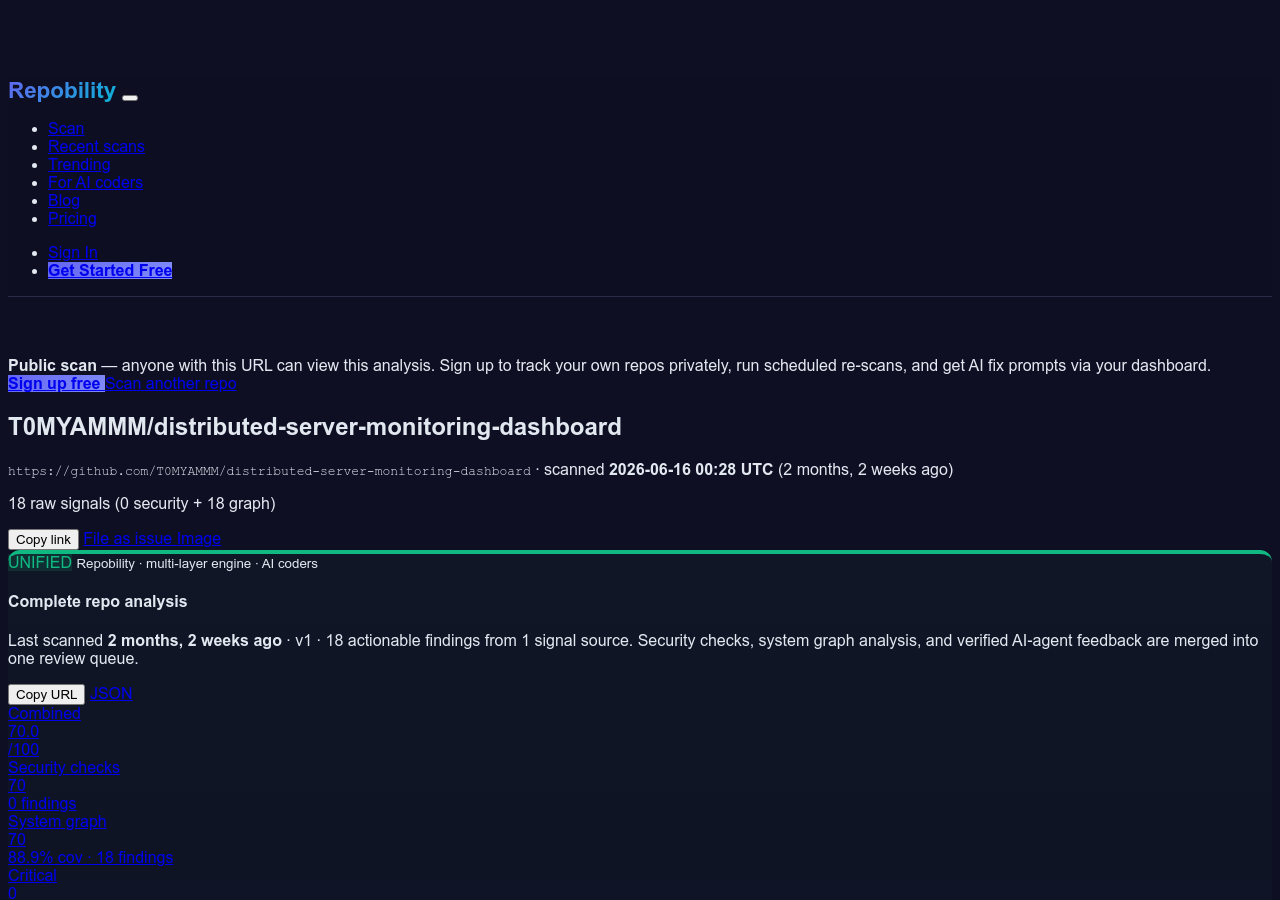Click the Copy URL button
1280x900 pixels.
click(x=46, y=694)
